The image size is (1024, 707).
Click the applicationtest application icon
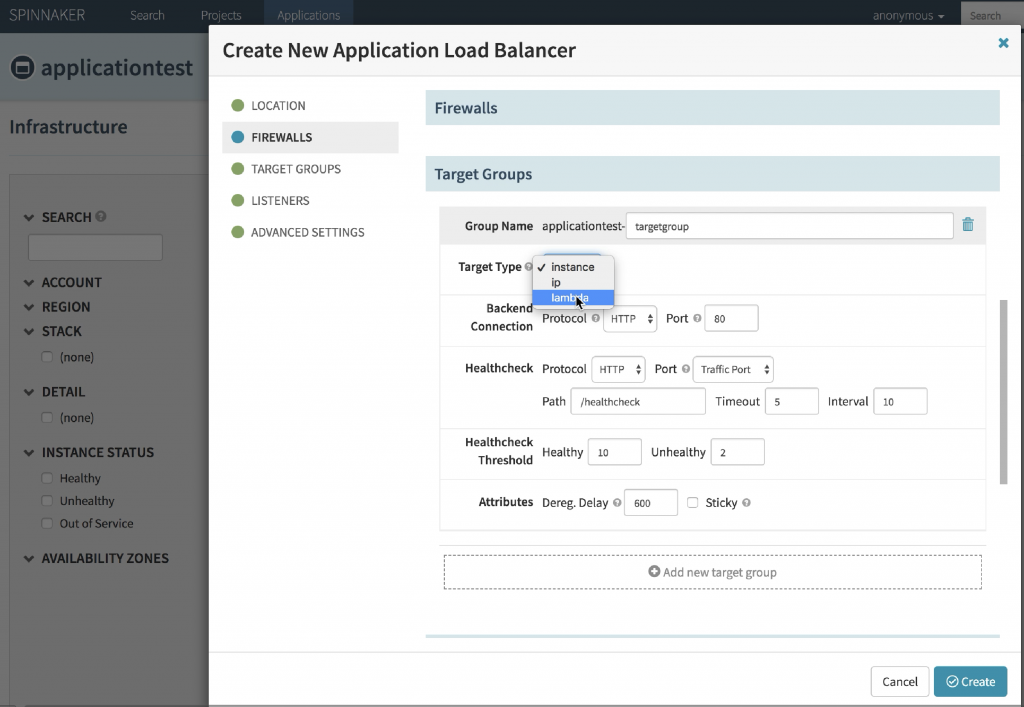(x=21, y=68)
